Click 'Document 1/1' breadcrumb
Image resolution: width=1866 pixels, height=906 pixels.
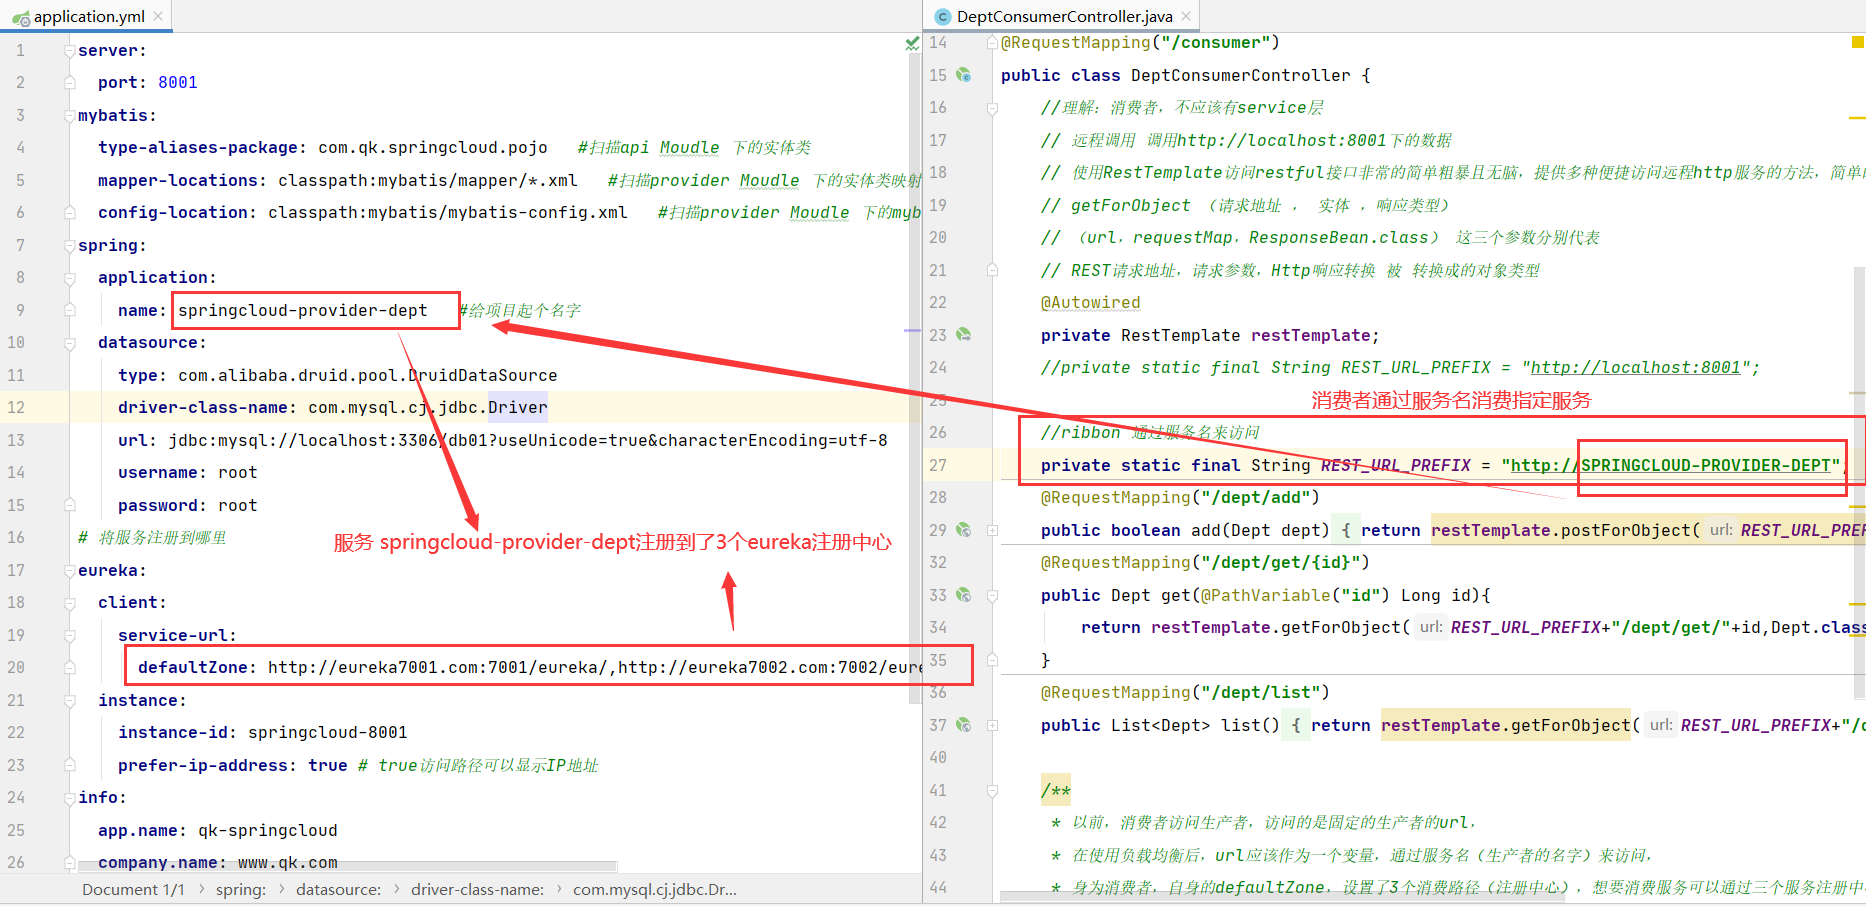point(133,890)
